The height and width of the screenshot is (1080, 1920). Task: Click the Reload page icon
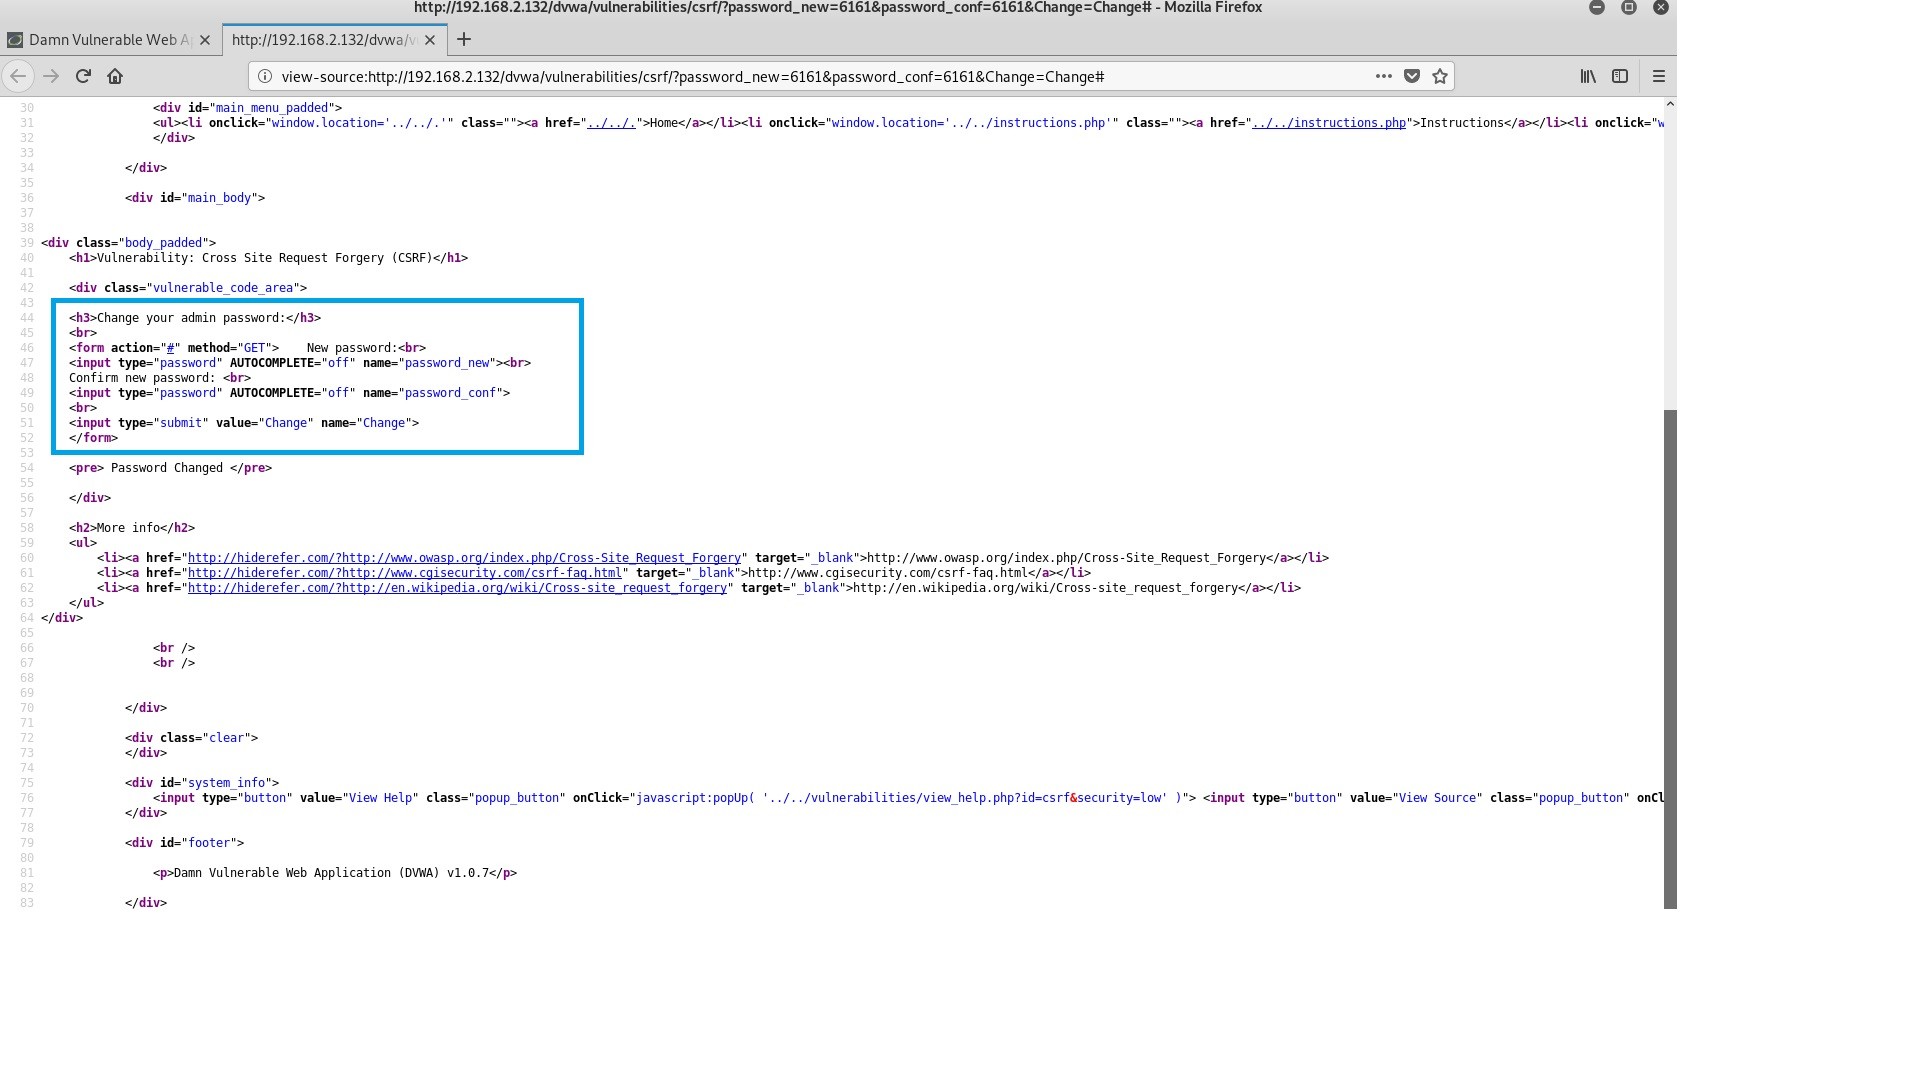(x=83, y=76)
